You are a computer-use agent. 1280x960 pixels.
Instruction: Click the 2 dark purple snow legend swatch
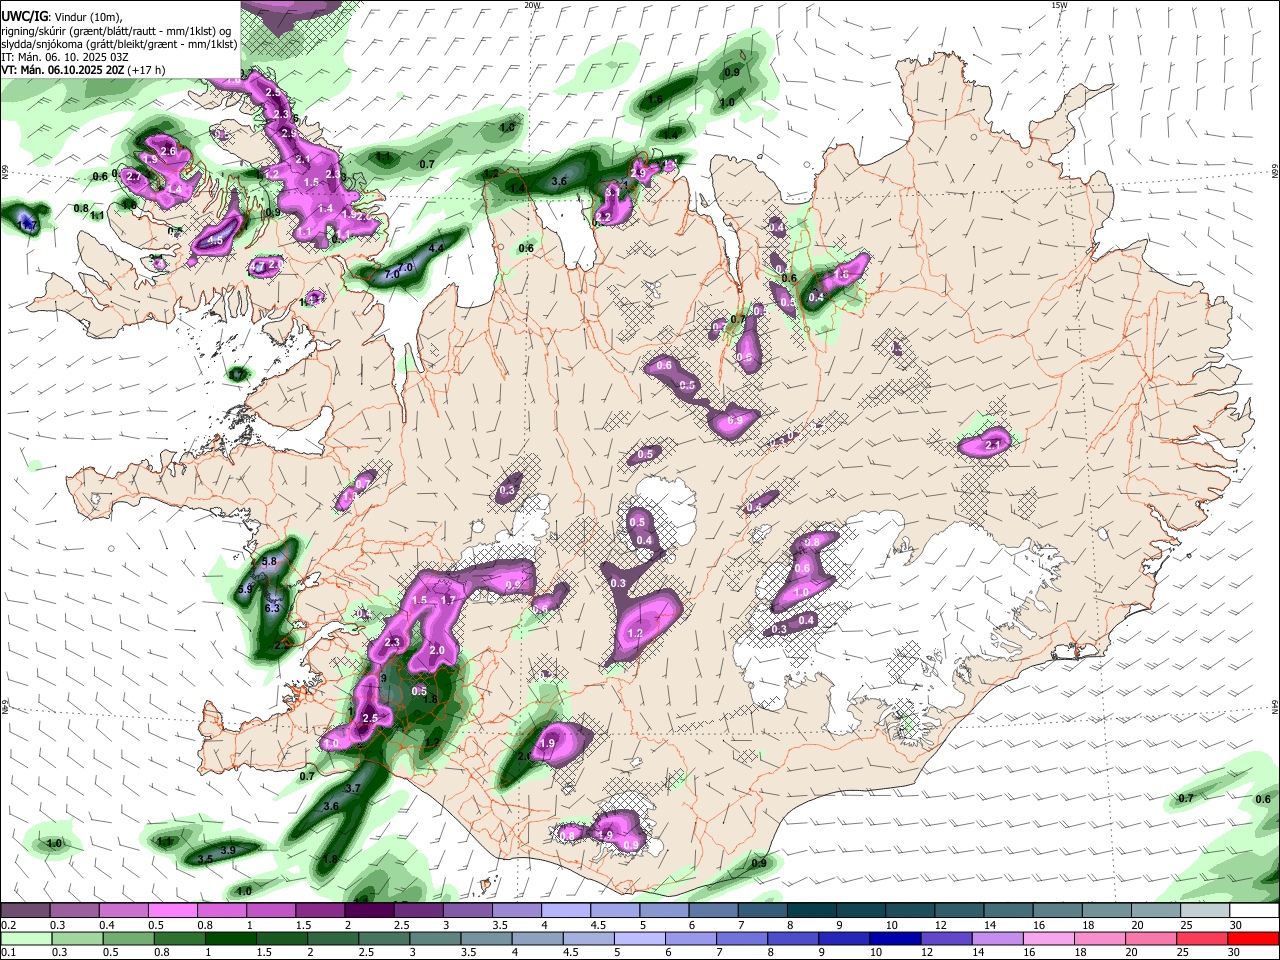[368, 911]
